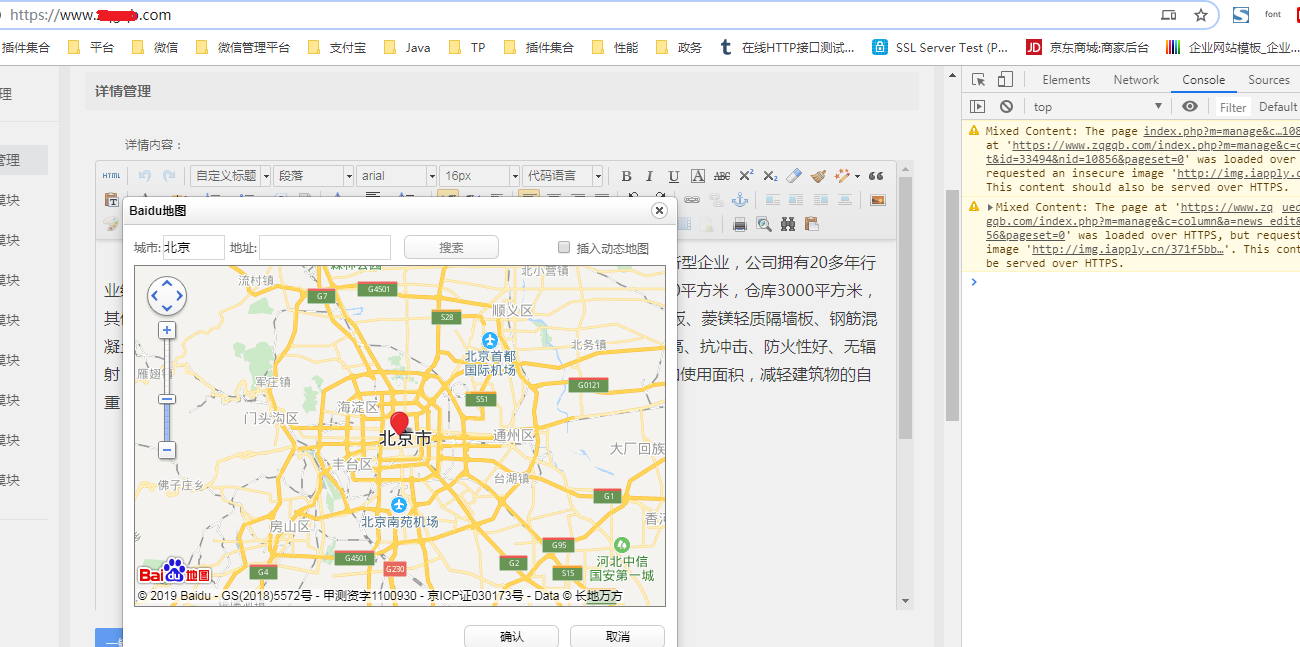This screenshot has width=1300, height=647.
Task: Click the format painter brush icon
Action: tap(818, 176)
